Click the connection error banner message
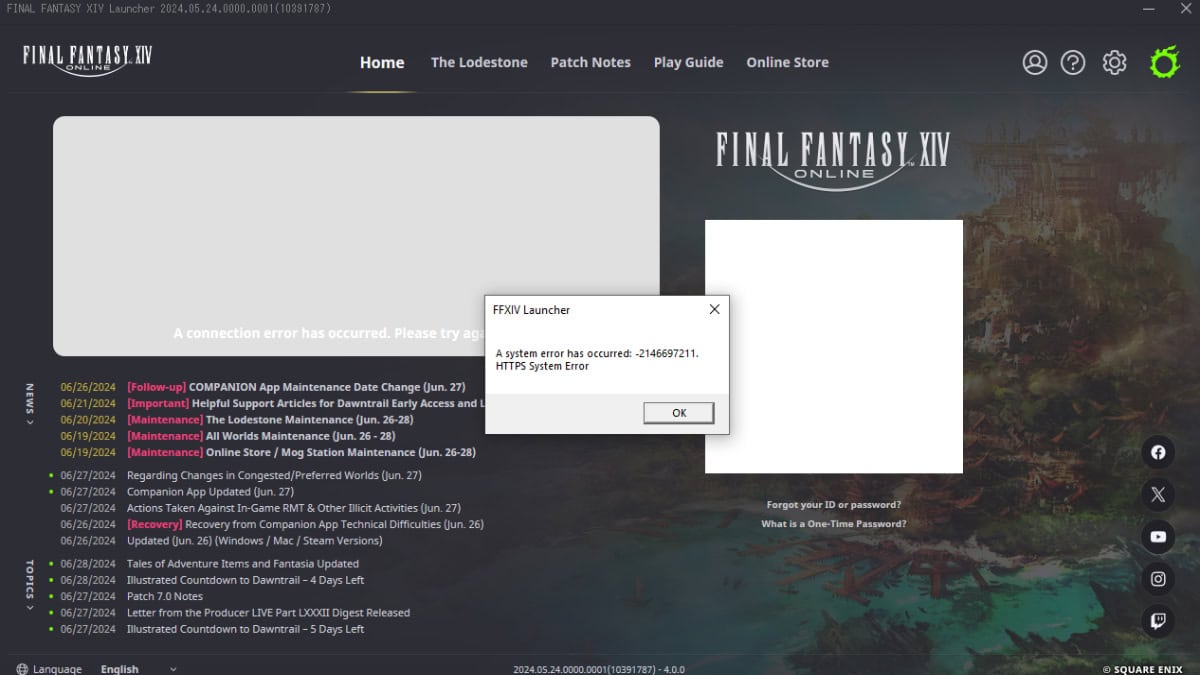 pyautogui.click(x=329, y=333)
